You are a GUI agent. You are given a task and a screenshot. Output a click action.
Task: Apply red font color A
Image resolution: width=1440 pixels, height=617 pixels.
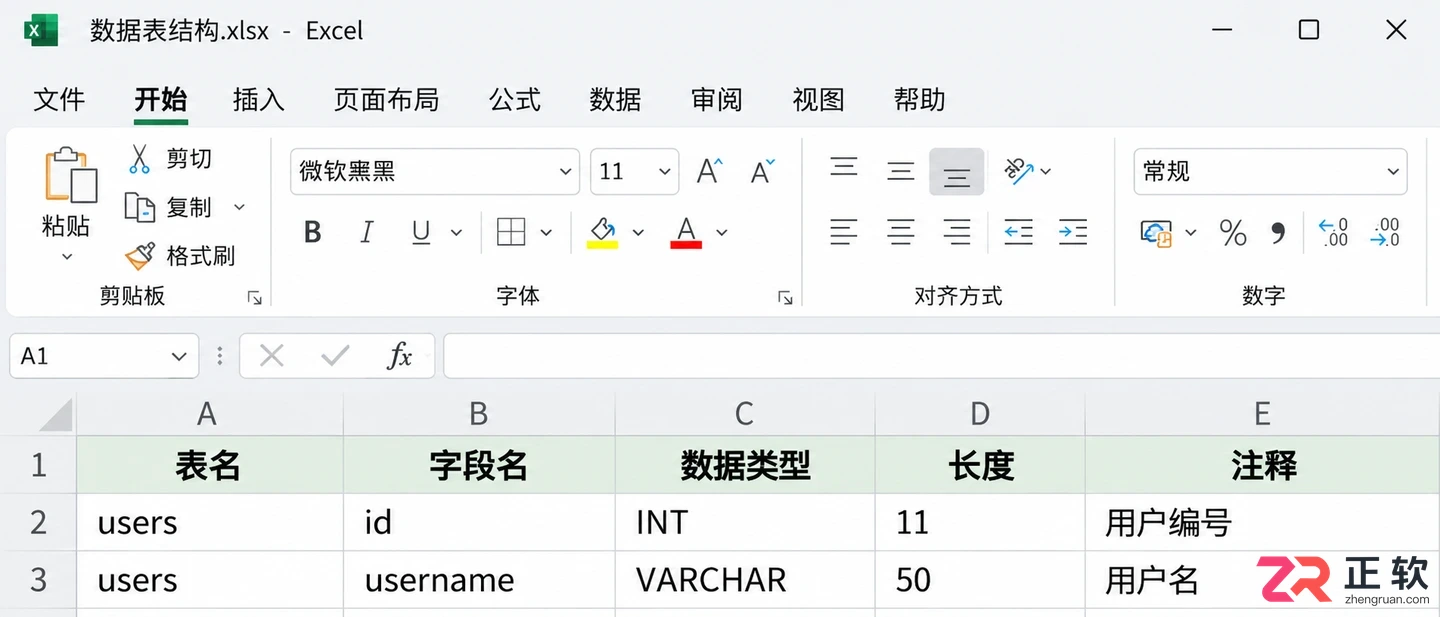point(686,233)
